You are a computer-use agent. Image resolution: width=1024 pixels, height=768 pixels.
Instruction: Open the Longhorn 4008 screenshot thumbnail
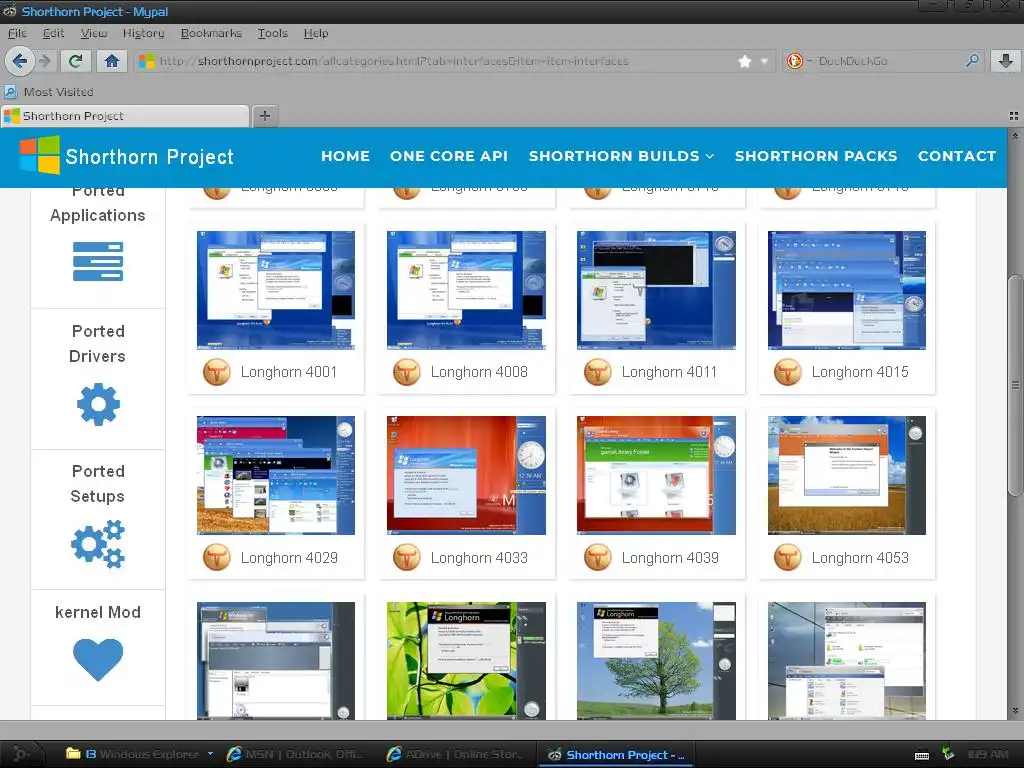466,290
